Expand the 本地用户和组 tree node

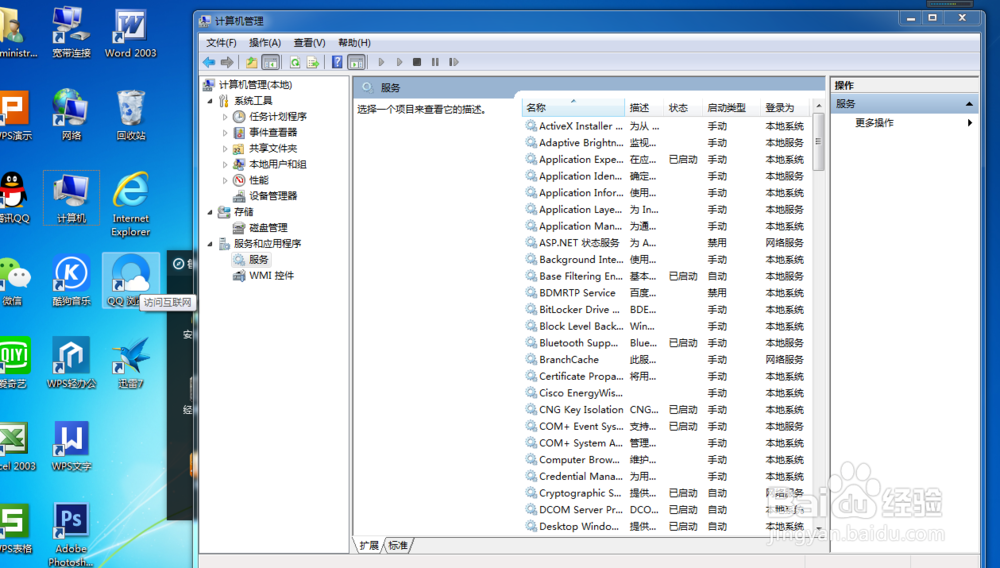[225, 164]
